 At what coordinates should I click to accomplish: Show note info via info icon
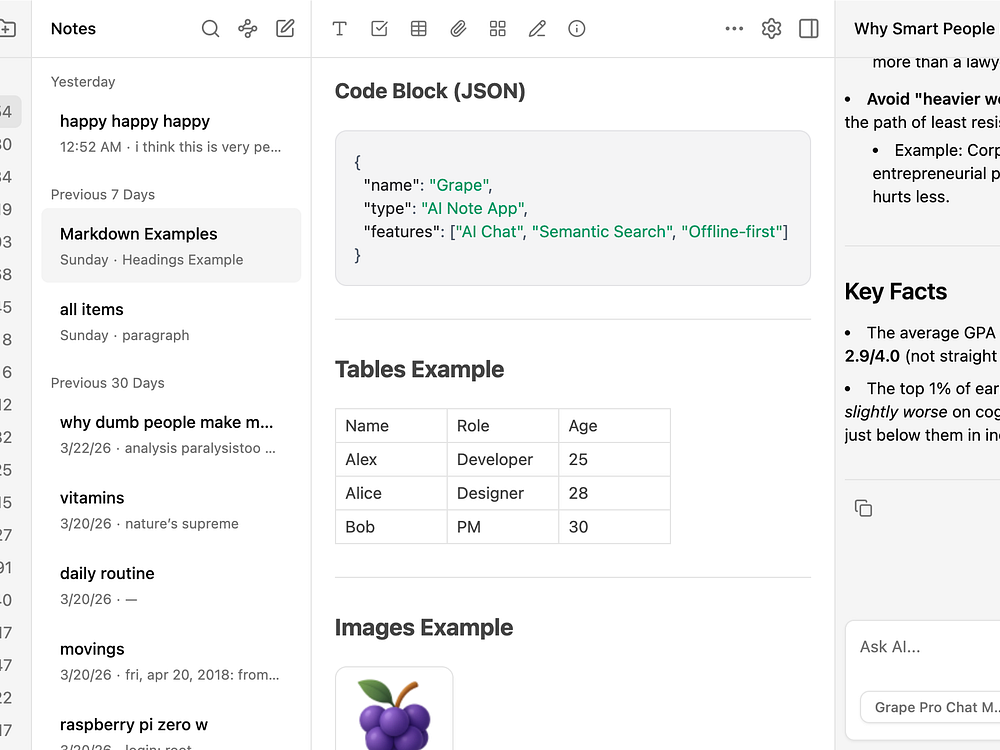click(x=577, y=29)
